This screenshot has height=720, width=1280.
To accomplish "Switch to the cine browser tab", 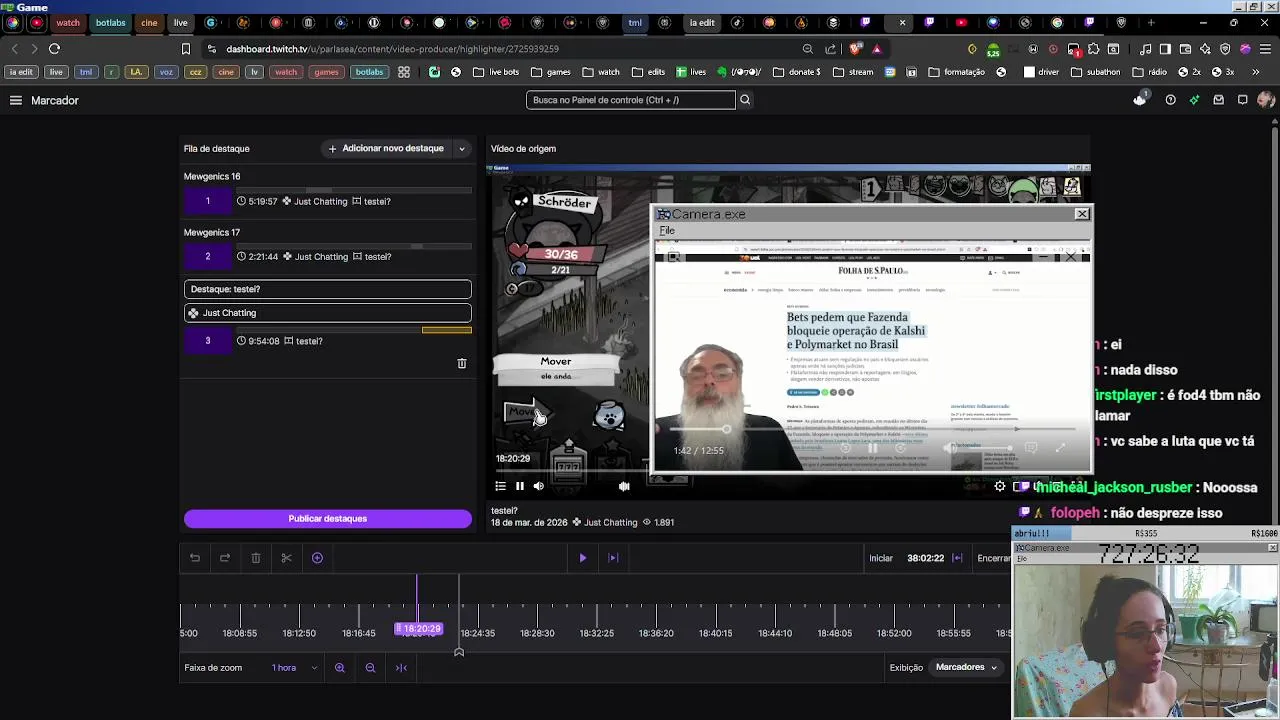I will [149, 22].
